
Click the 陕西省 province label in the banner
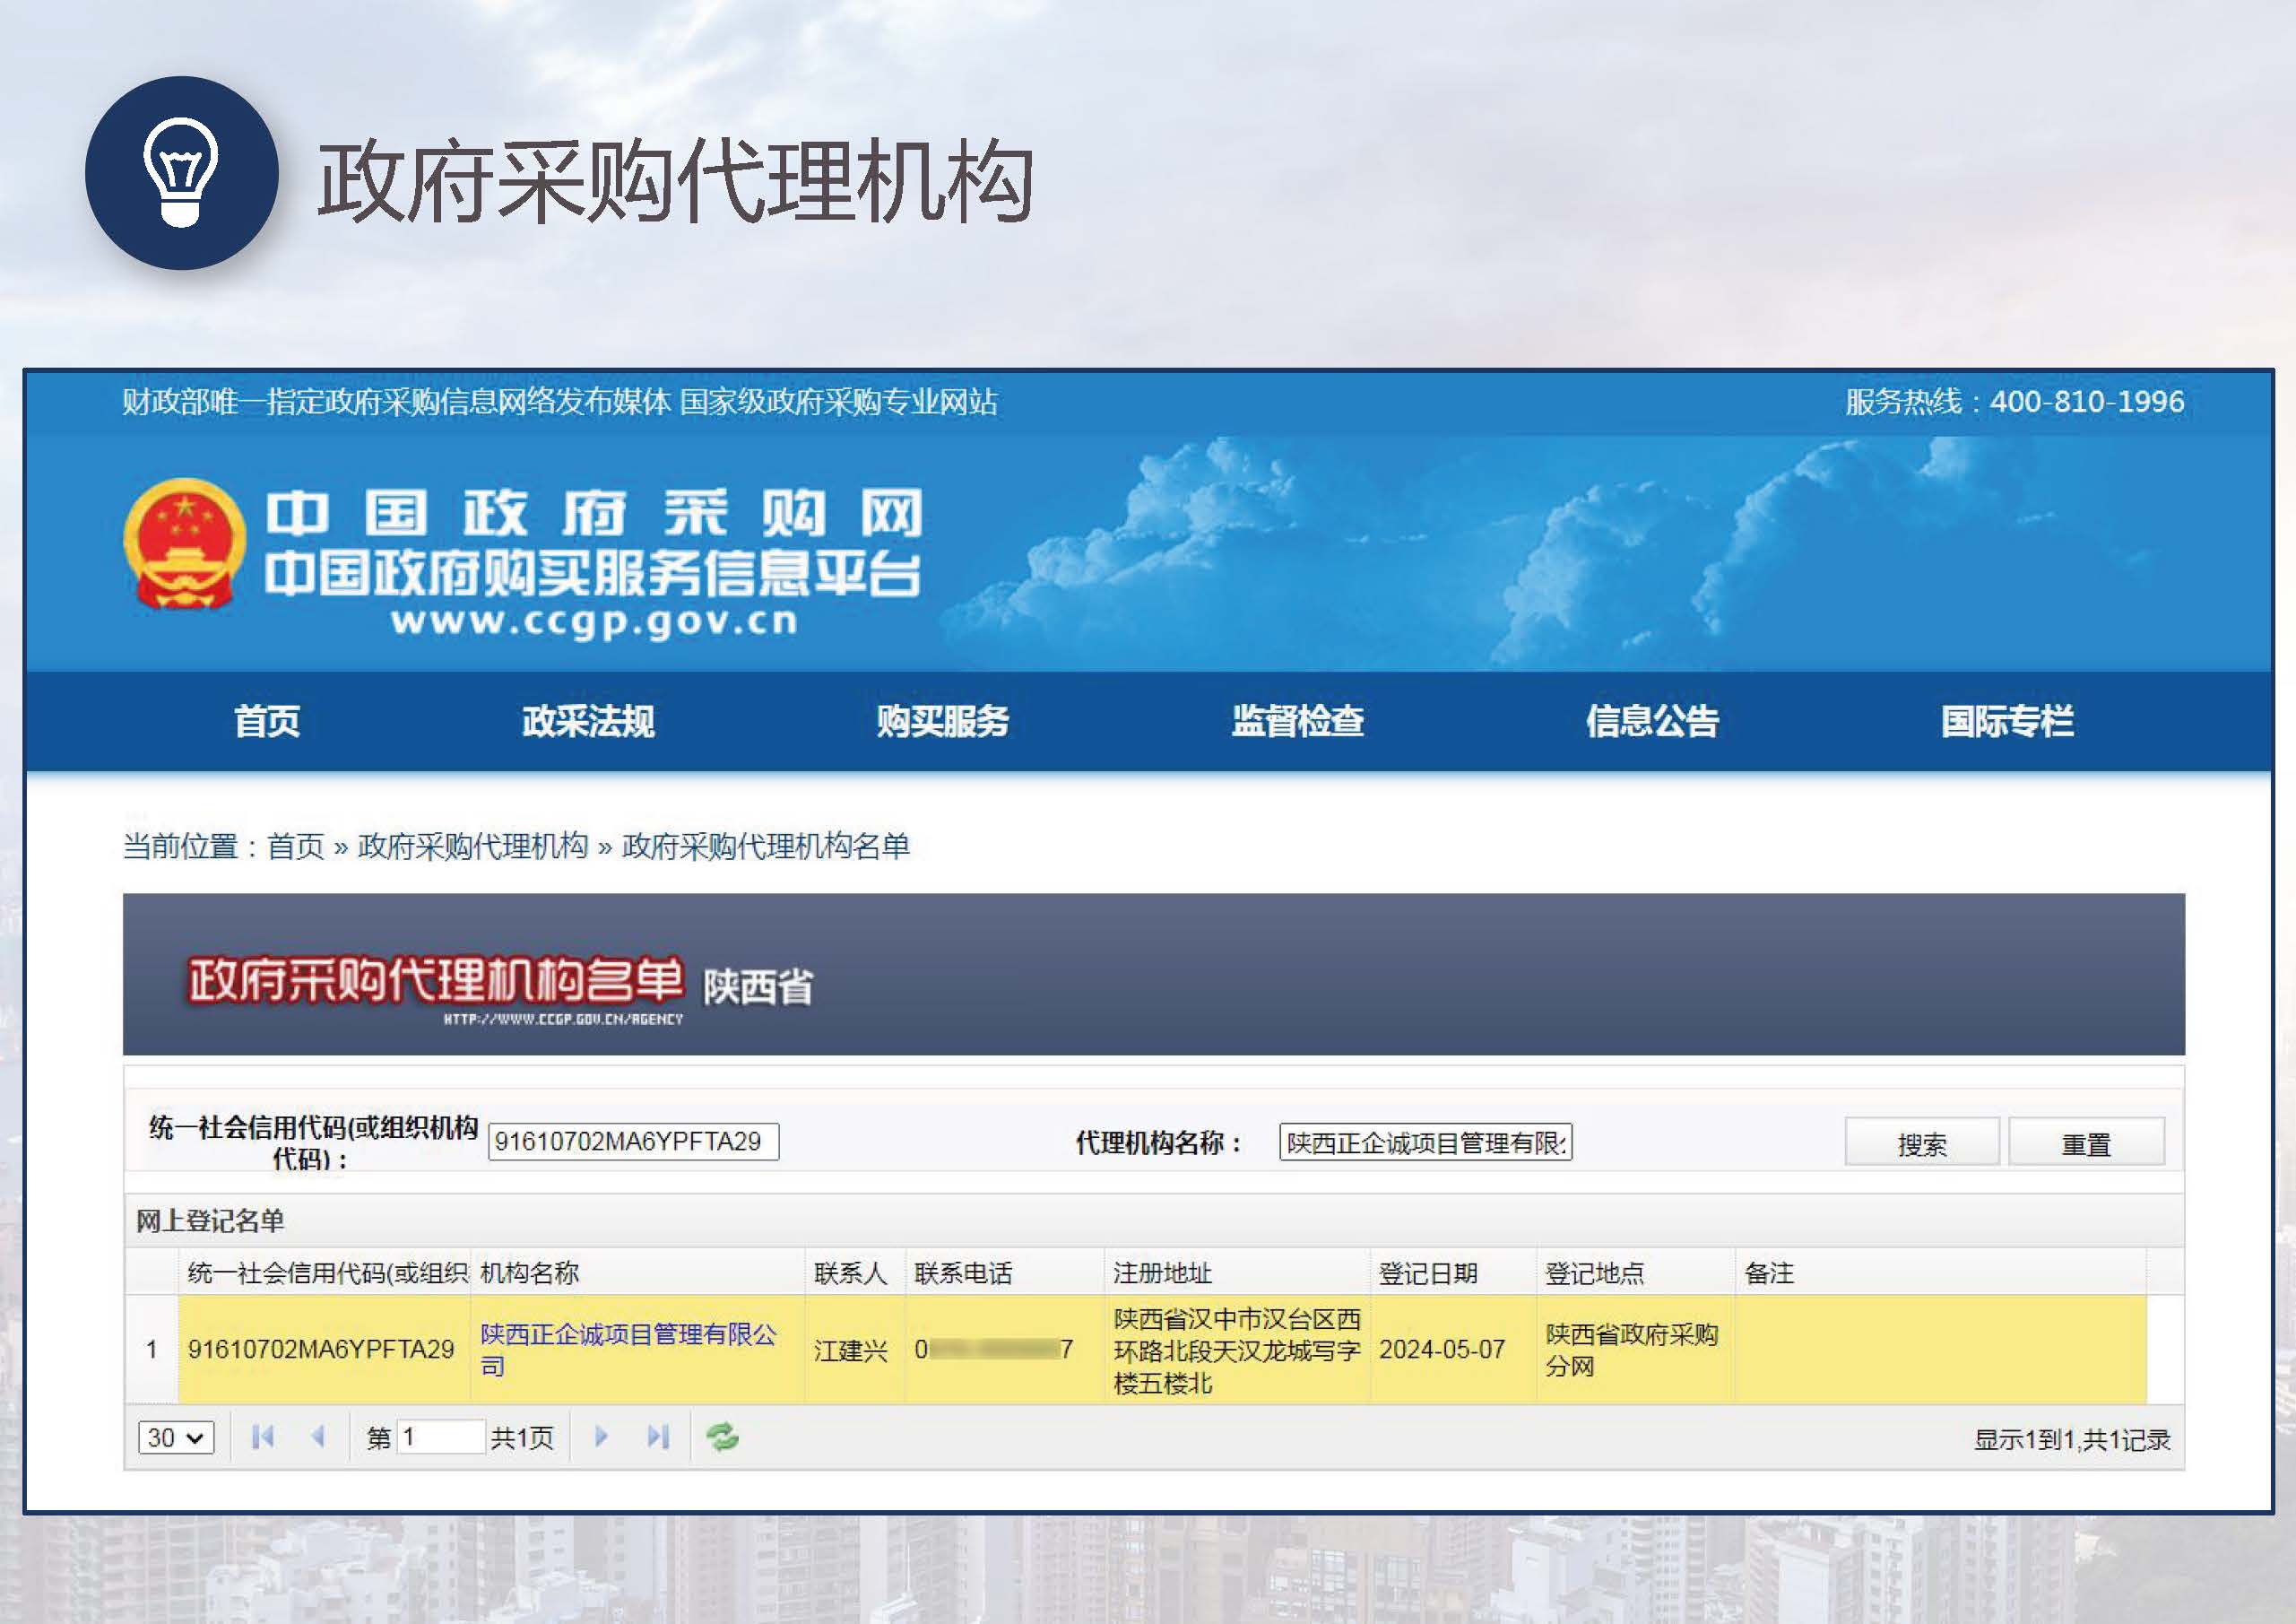758,987
